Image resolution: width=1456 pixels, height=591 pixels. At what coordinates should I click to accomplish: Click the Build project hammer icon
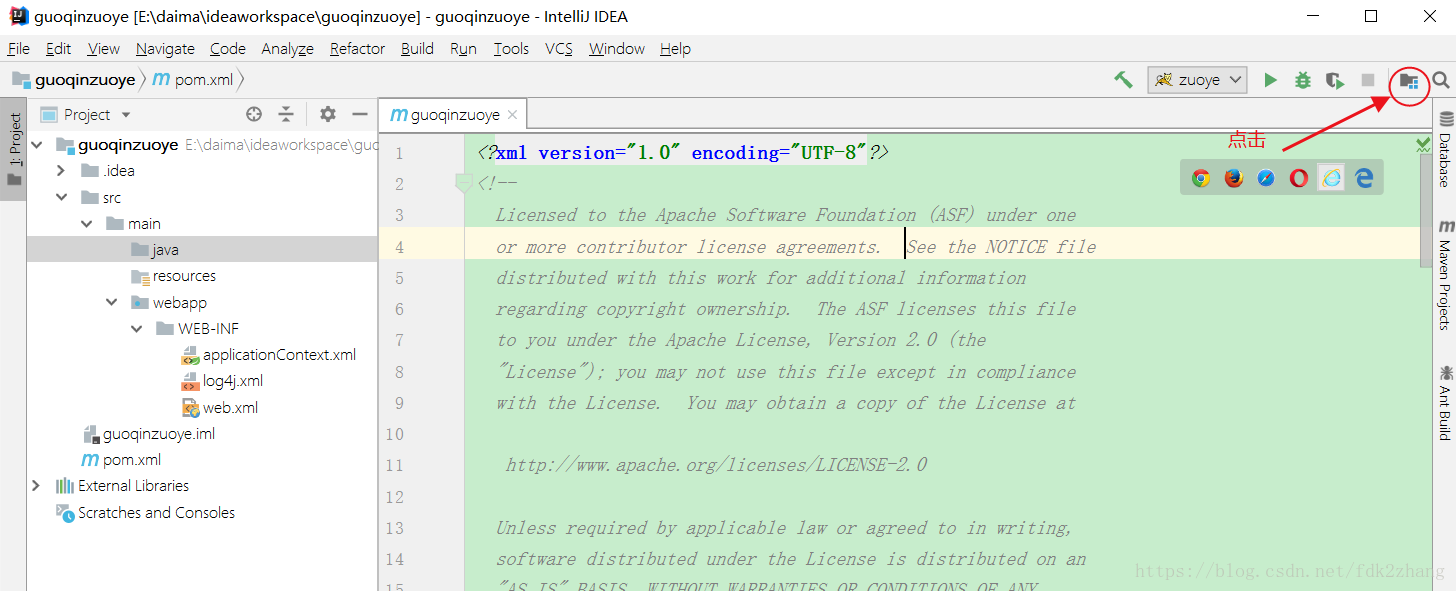tap(1123, 80)
